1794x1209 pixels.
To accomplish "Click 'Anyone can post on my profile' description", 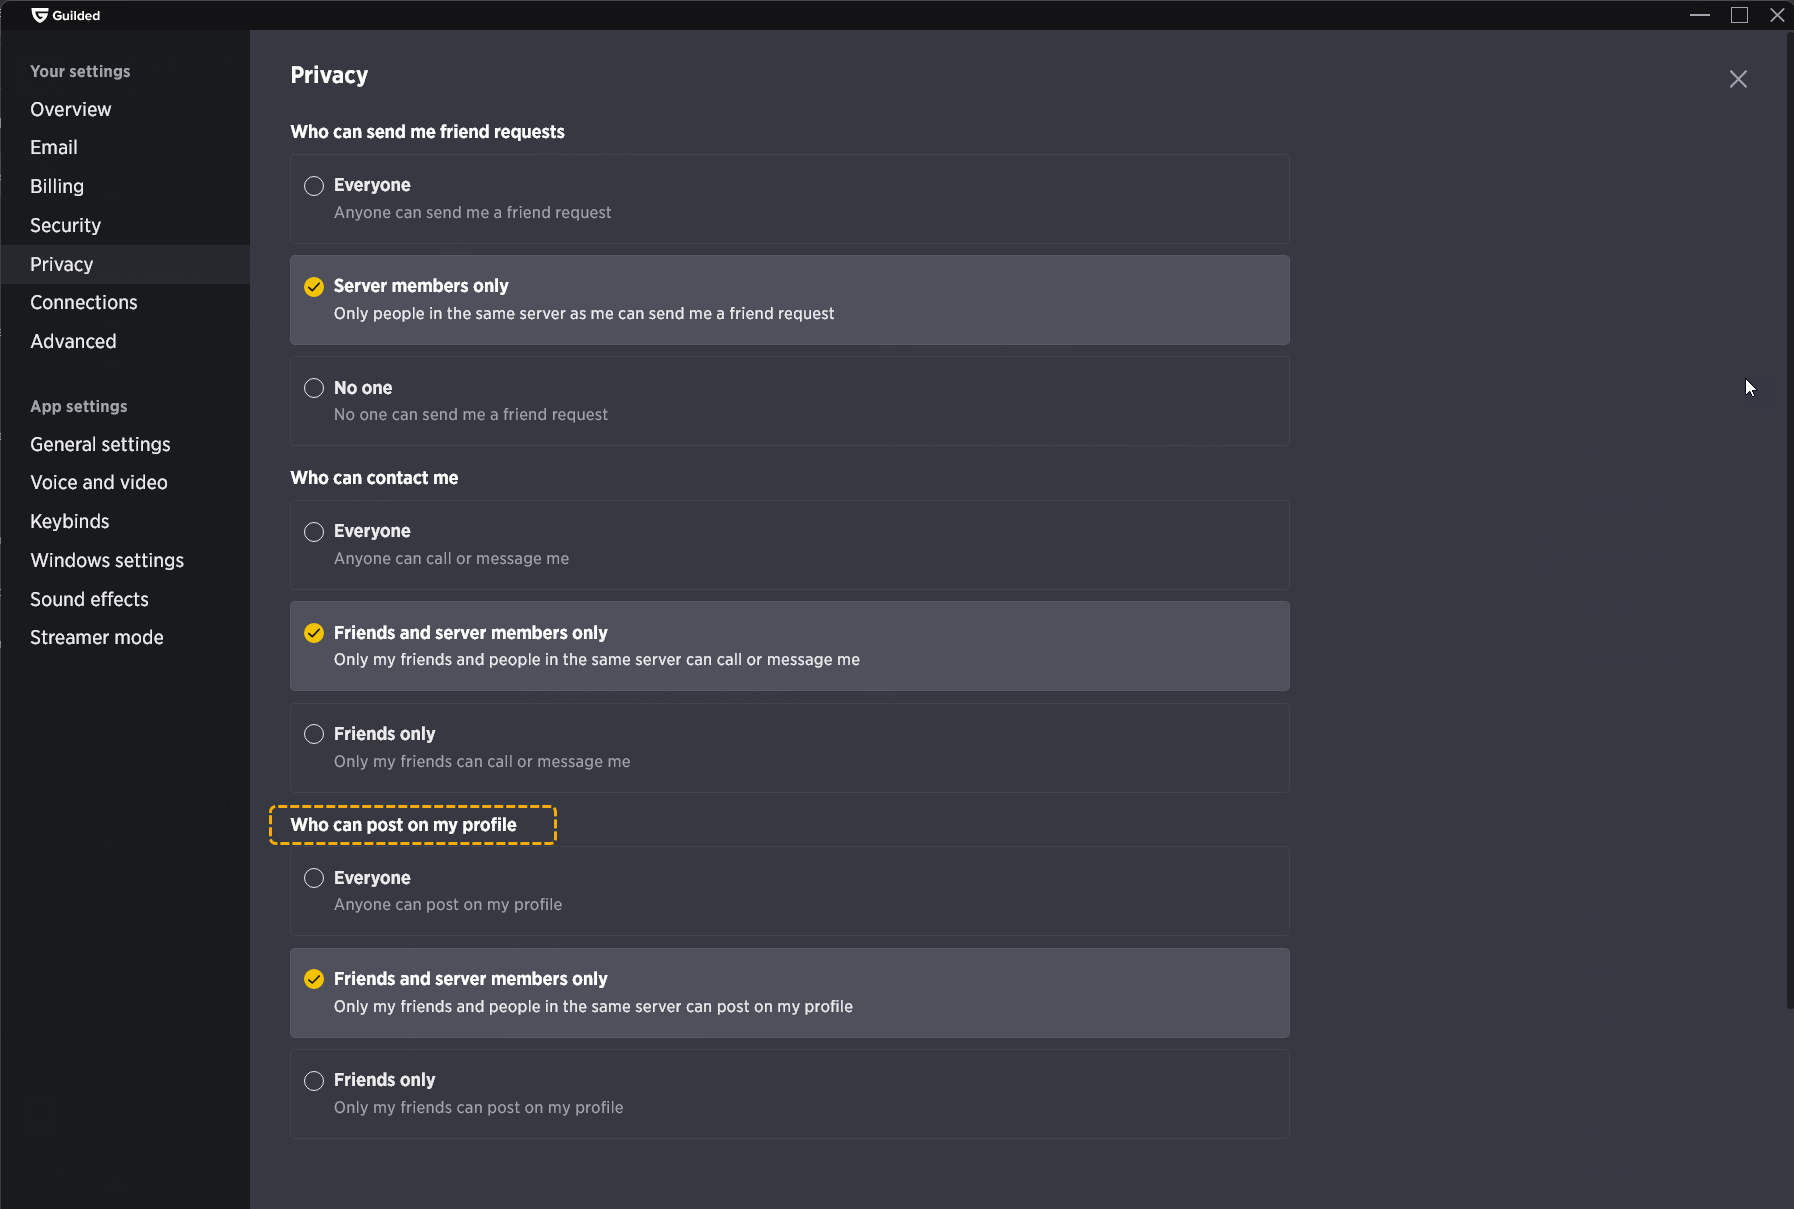I will (x=448, y=904).
